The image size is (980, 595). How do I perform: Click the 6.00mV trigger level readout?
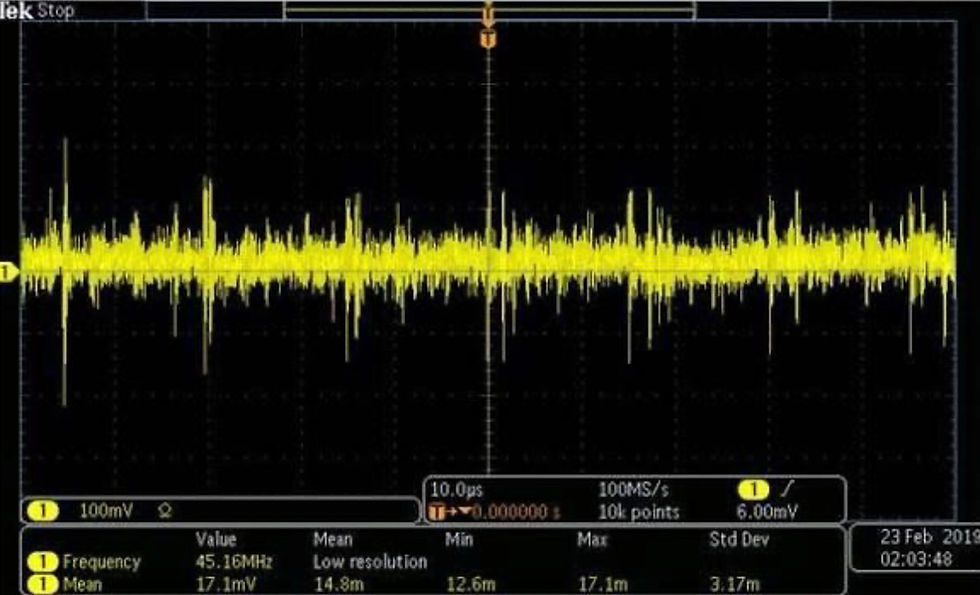click(767, 512)
